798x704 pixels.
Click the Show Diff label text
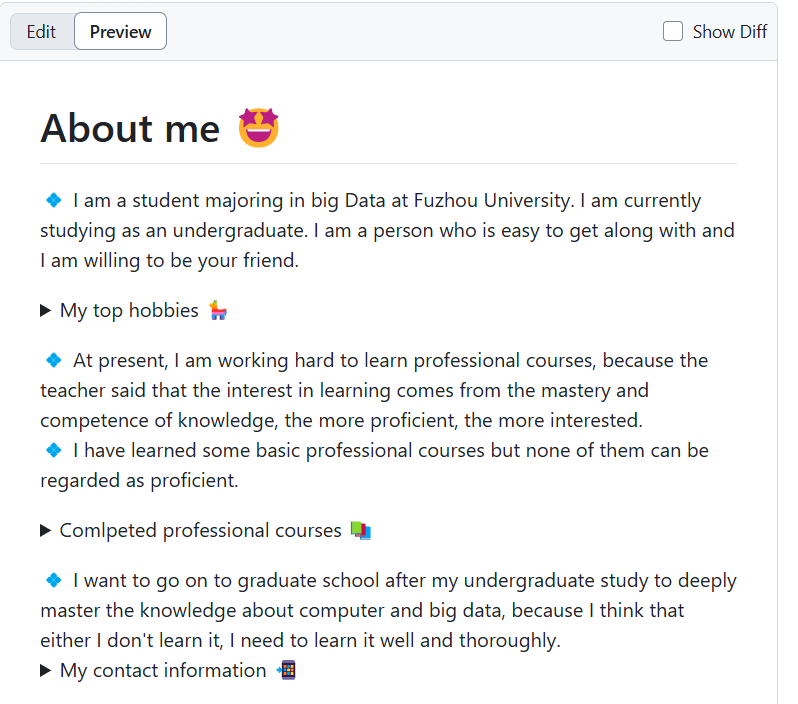point(729,32)
